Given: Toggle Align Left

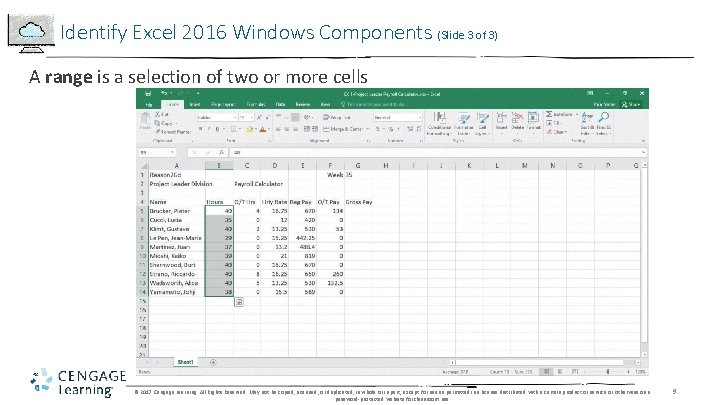Looking at the screenshot, I should pos(278,129).
